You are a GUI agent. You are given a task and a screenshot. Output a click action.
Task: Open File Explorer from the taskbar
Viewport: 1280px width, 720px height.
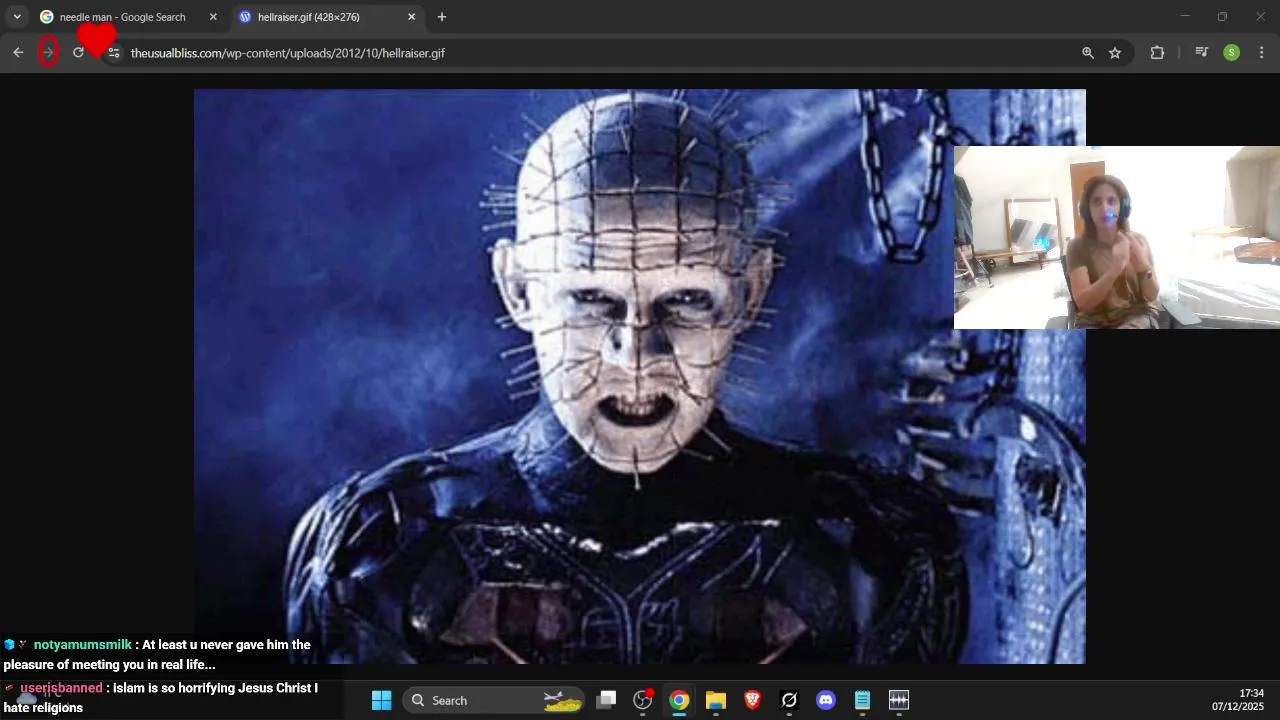(x=716, y=700)
